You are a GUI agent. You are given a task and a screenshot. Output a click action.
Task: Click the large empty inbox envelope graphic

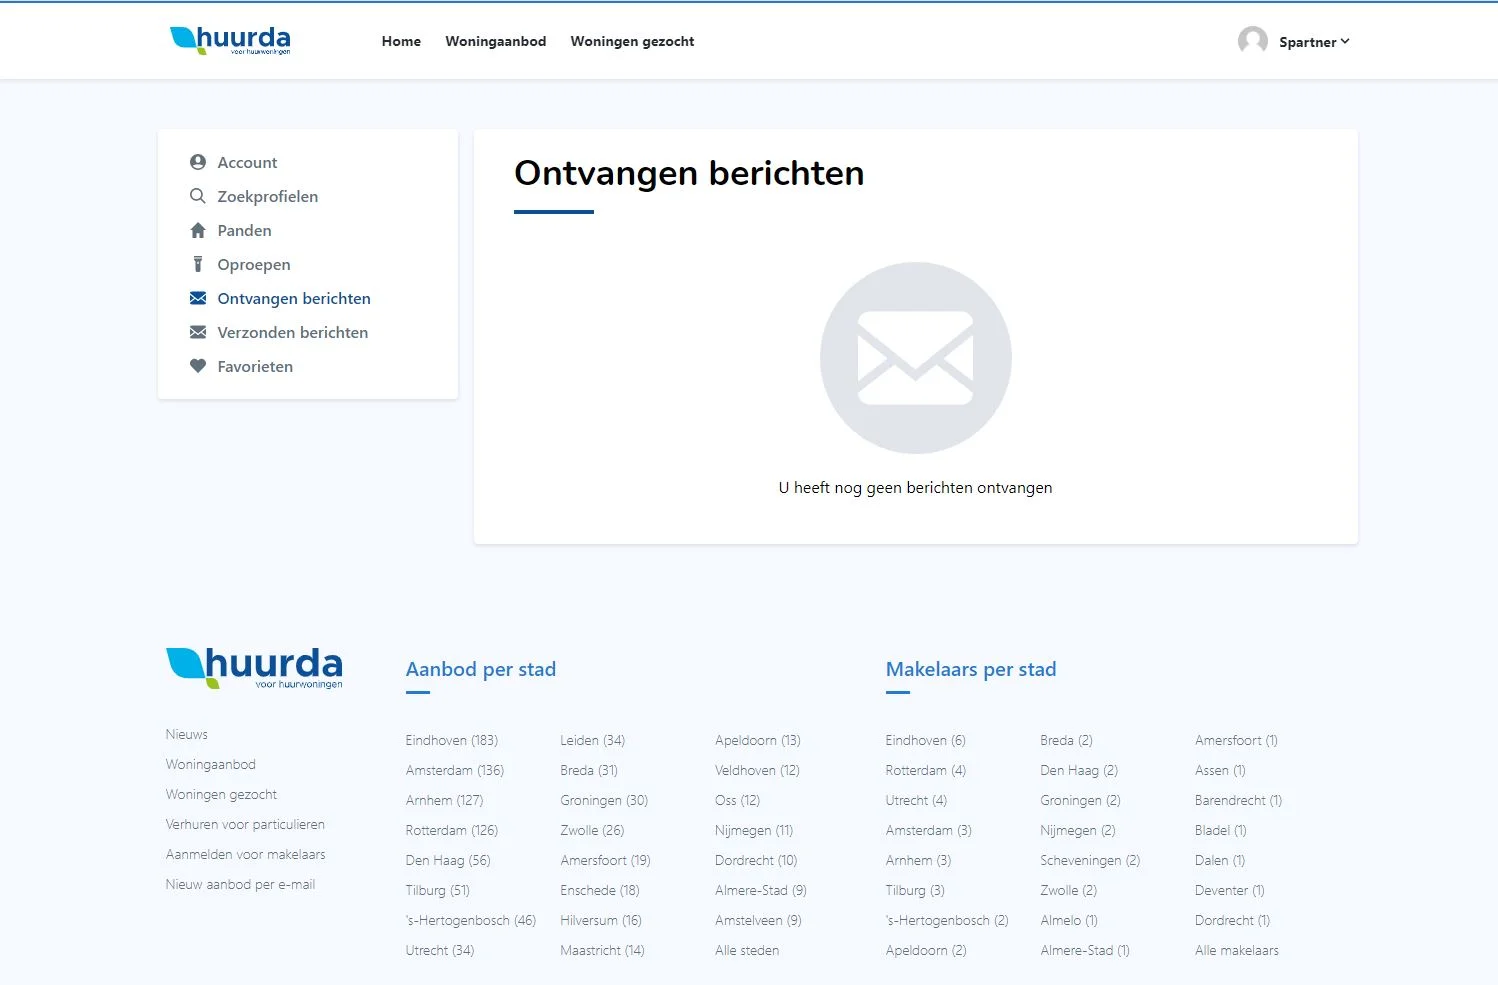click(915, 358)
